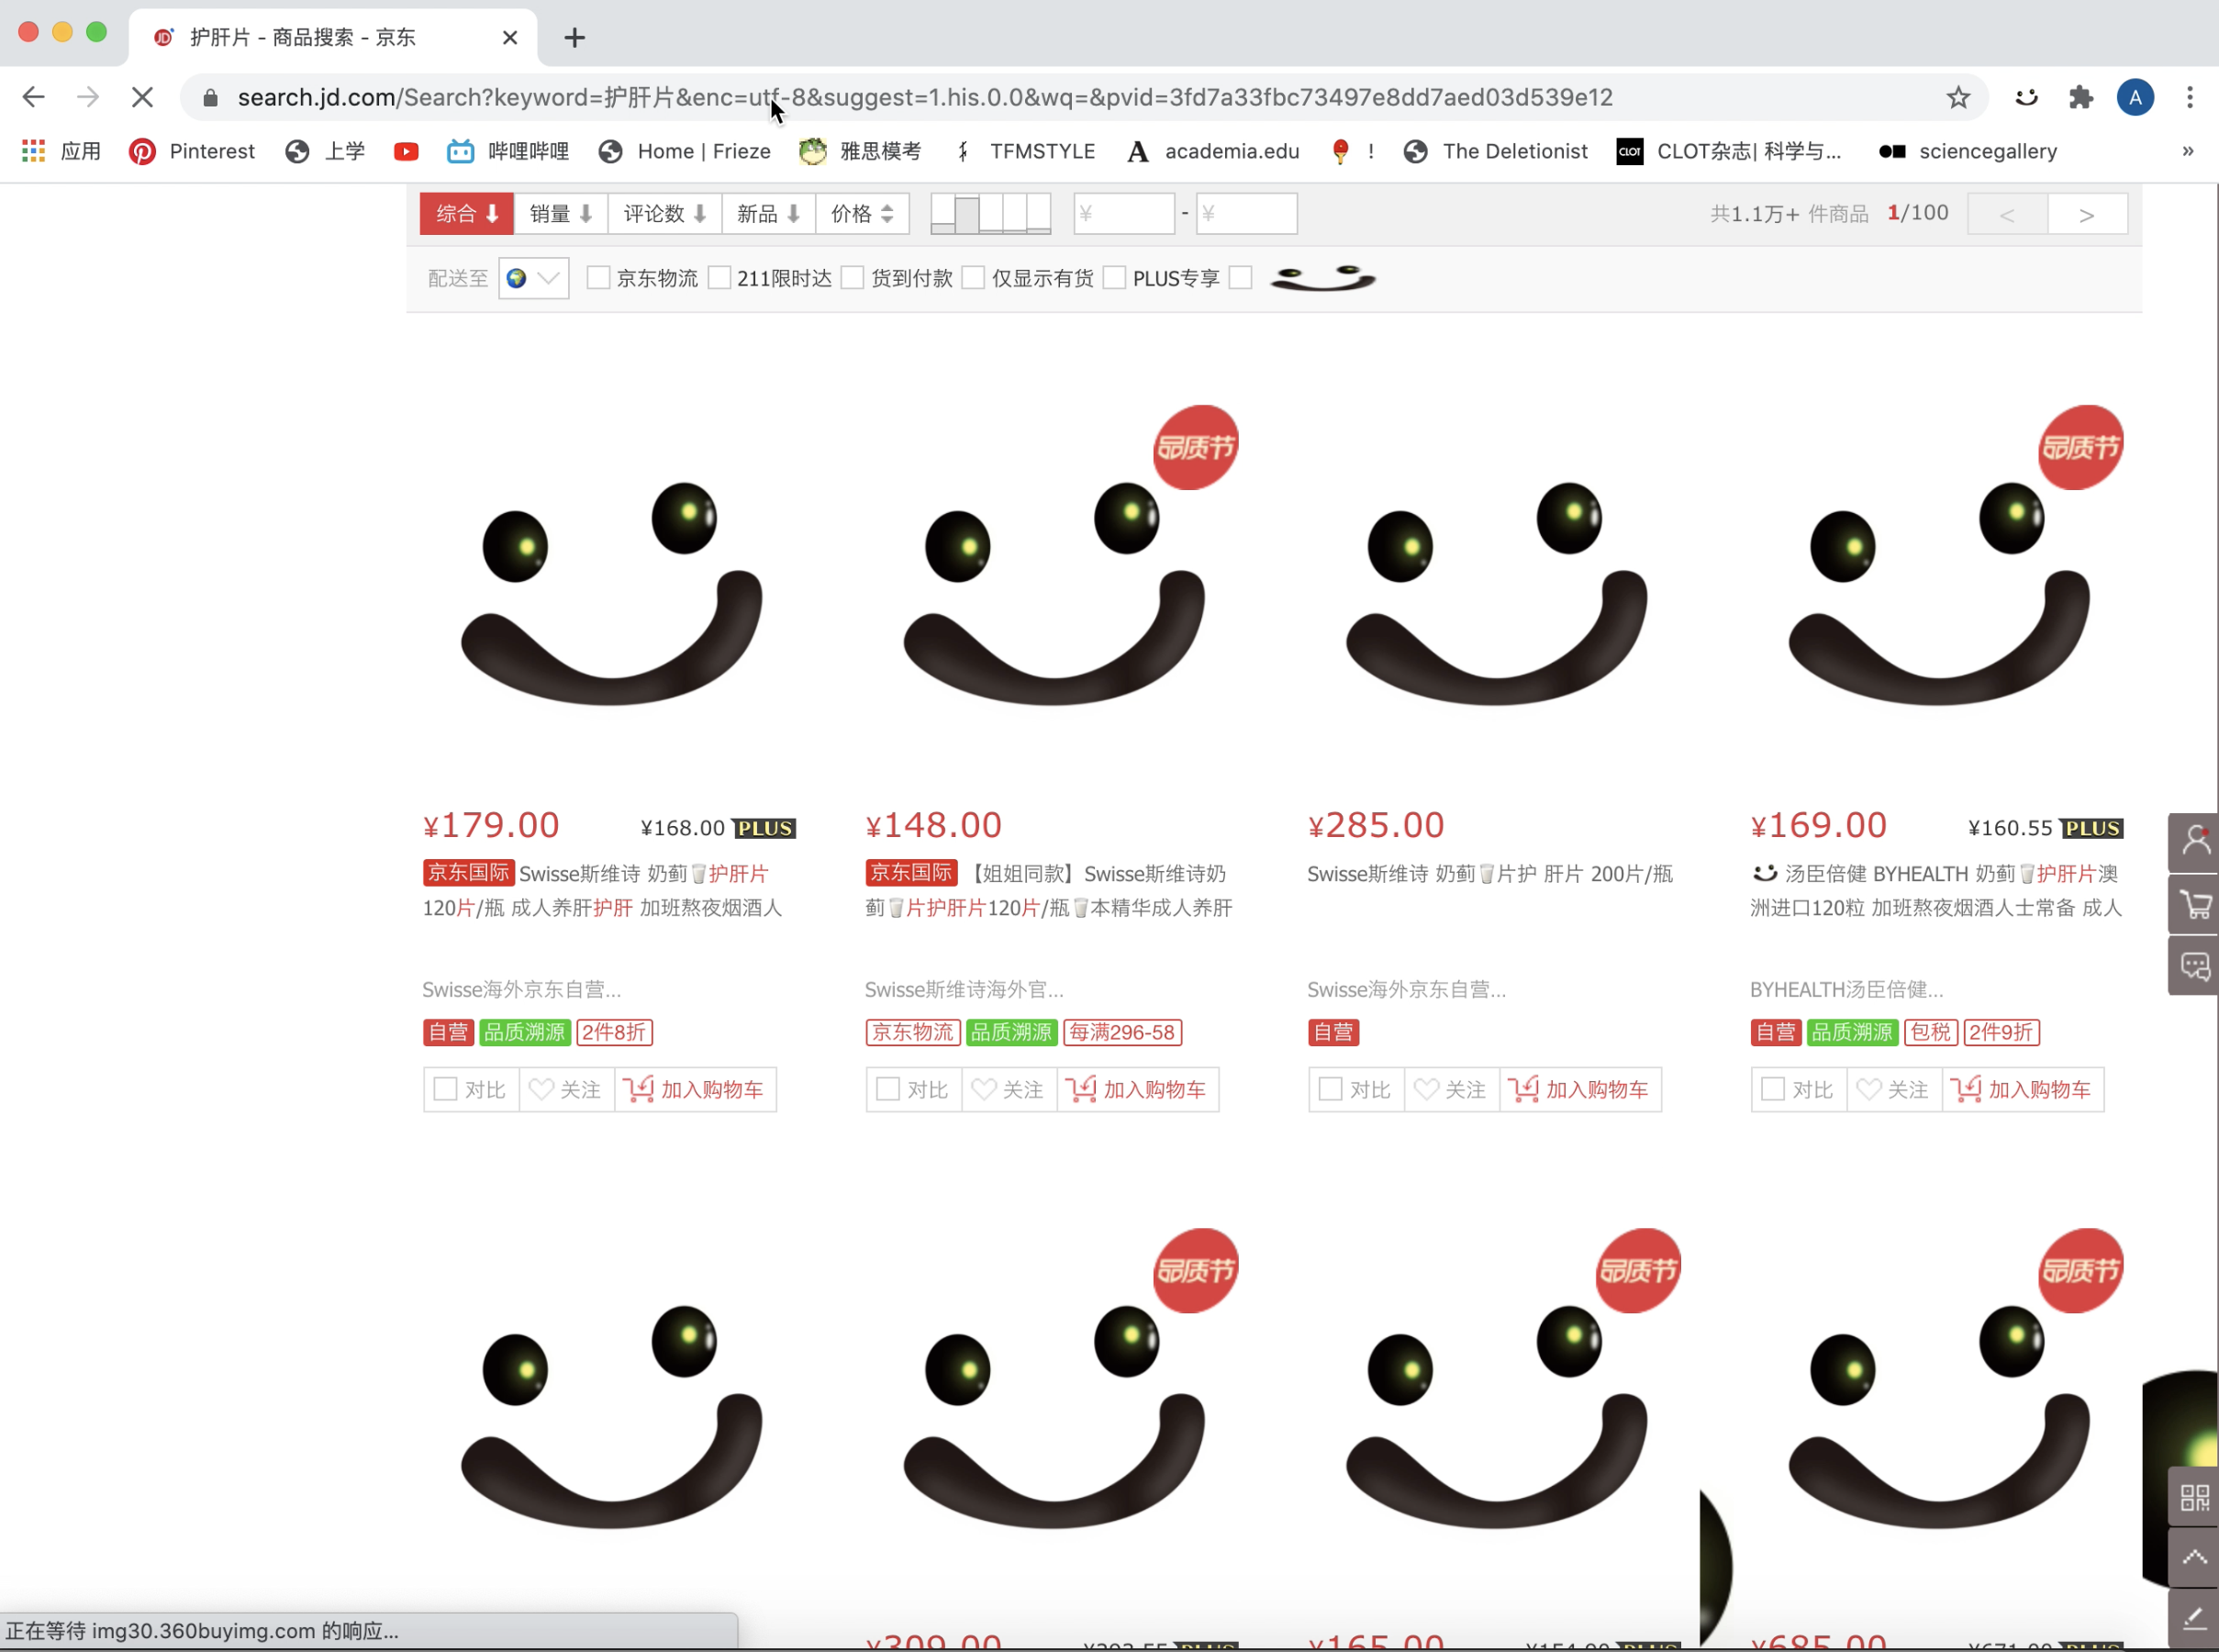2219x1652 pixels.
Task: Open the browser extensions puzzle icon
Action: click(2081, 97)
